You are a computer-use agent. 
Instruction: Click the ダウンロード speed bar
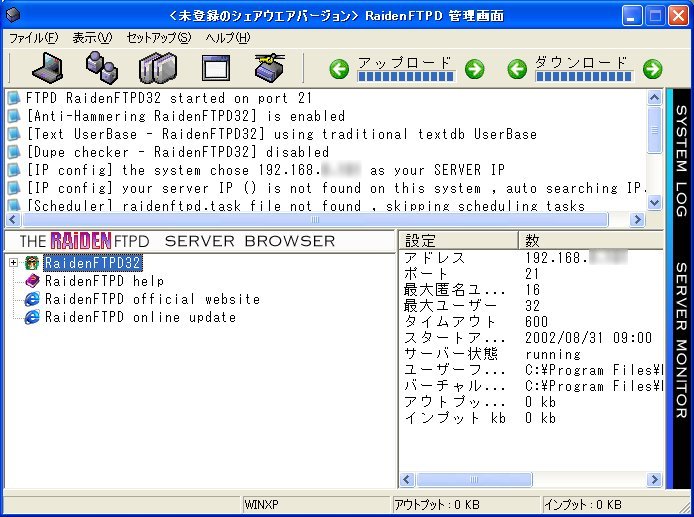pyautogui.click(x=584, y=77)
